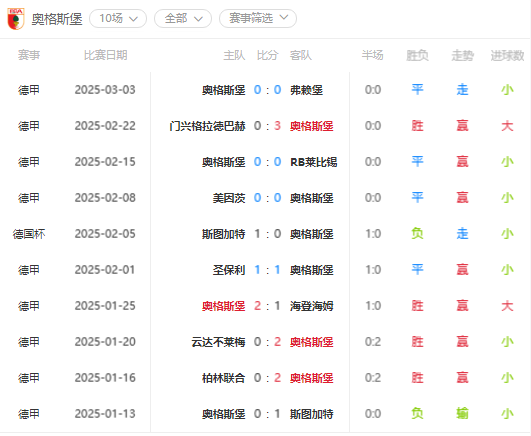The image size is (531, 436).
Task: Click the date 2025-02-22
Action: coord(105,126)
